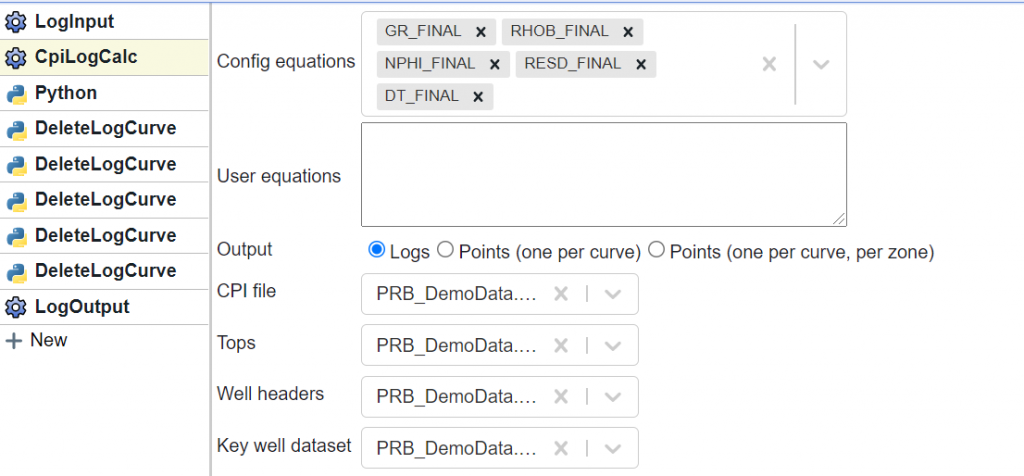The height and width of the screenshot is (476, 1024).
Task: Select the Logs output radio button
Action: pos(376,249)
